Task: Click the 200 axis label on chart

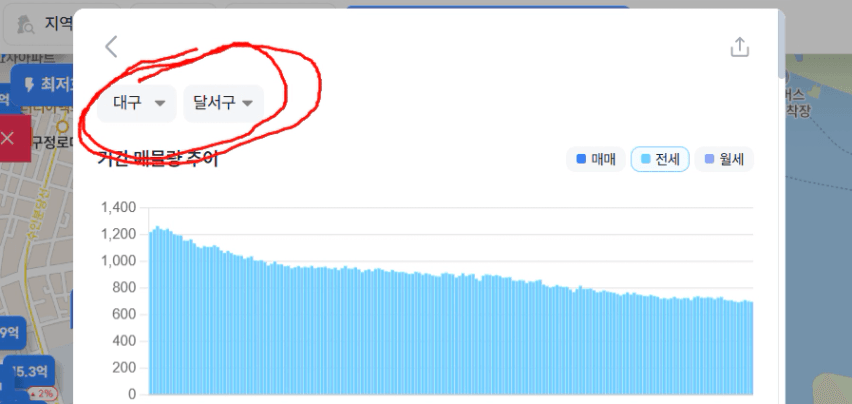Action: (124, 368)
